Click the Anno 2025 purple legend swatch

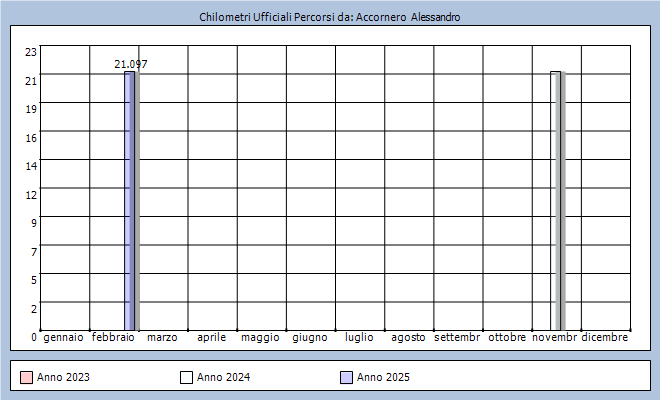(345, 377)
